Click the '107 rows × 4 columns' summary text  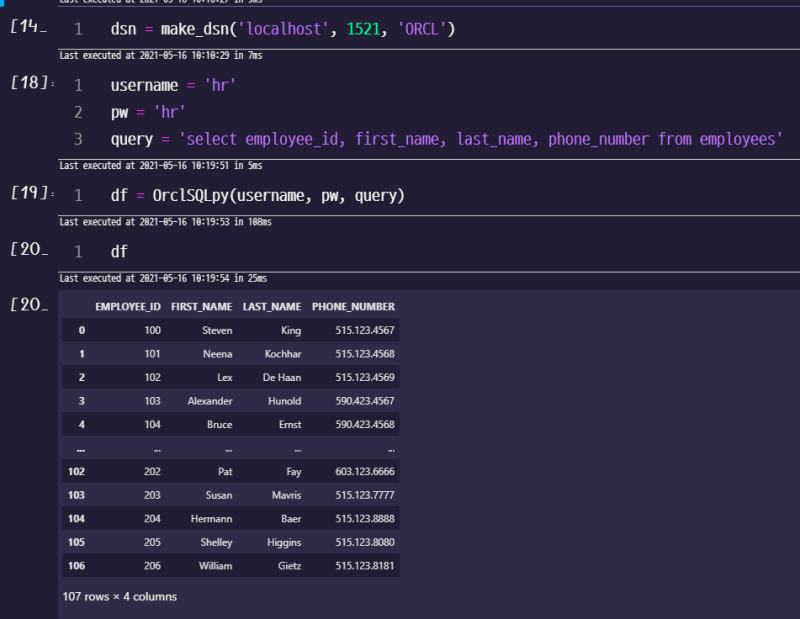[119, 596]
